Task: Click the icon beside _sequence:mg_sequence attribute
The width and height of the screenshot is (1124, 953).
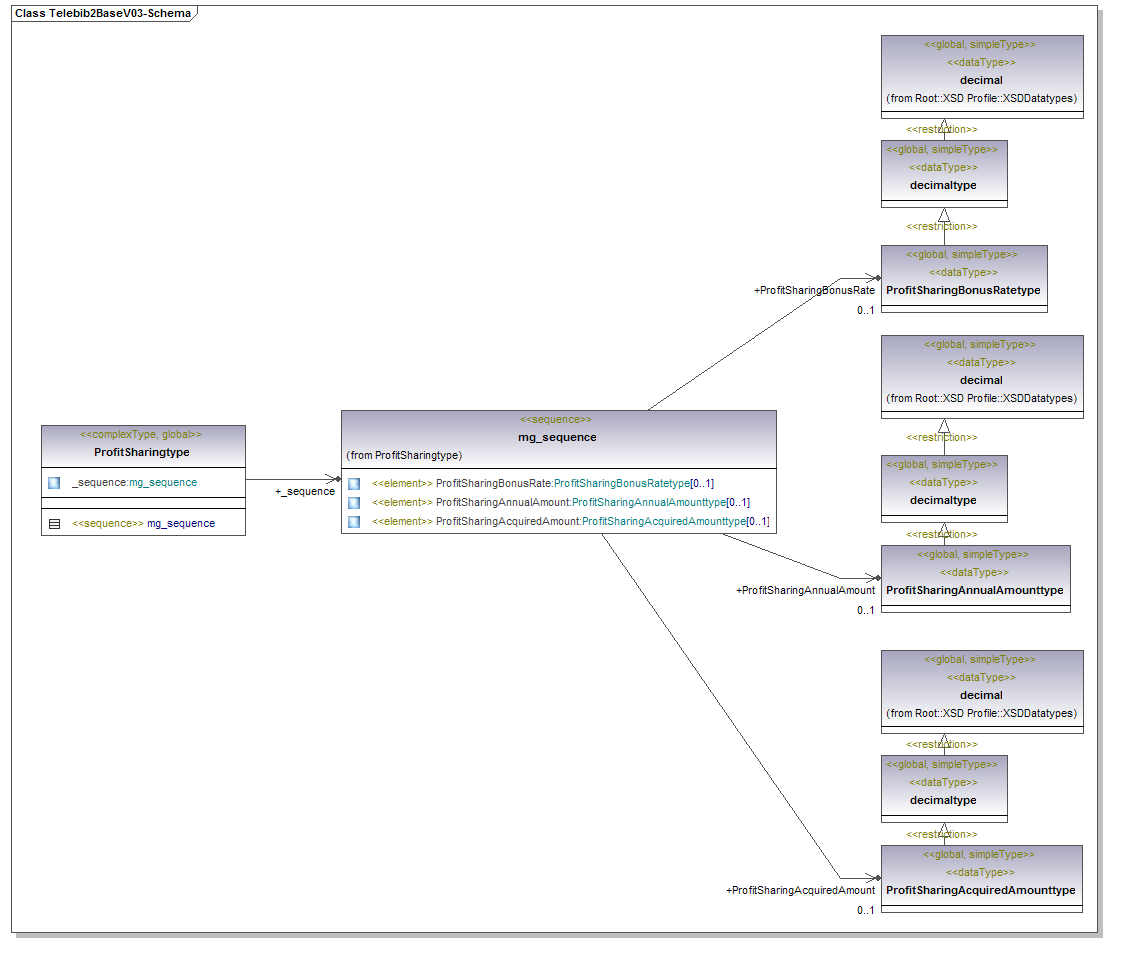Action: click(x=54, y=483)
